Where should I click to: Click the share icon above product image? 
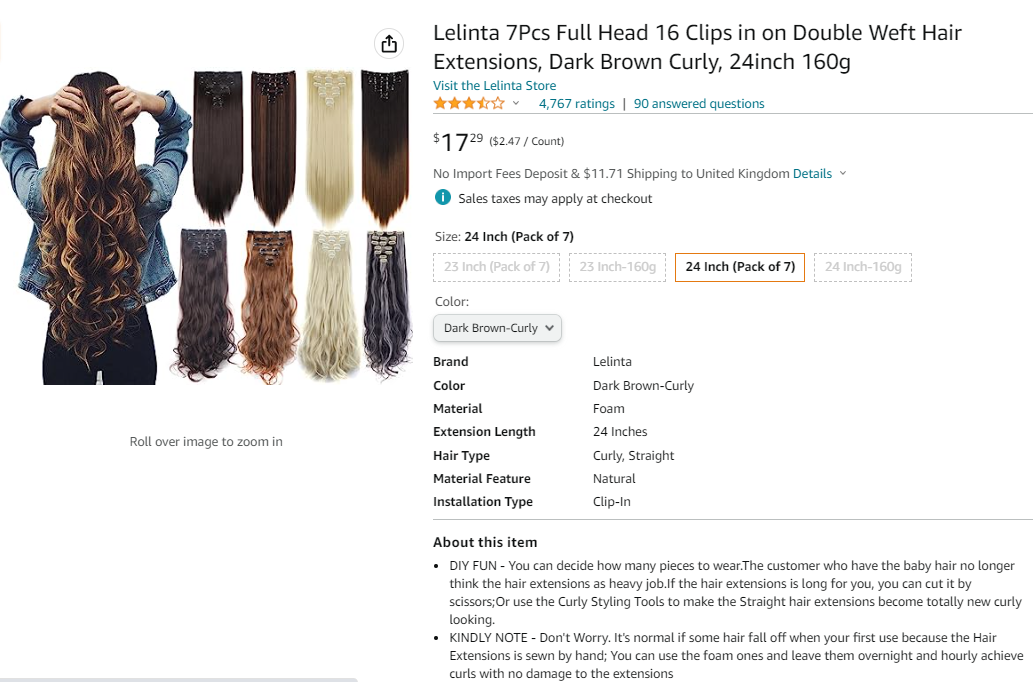tap(389, 44)
